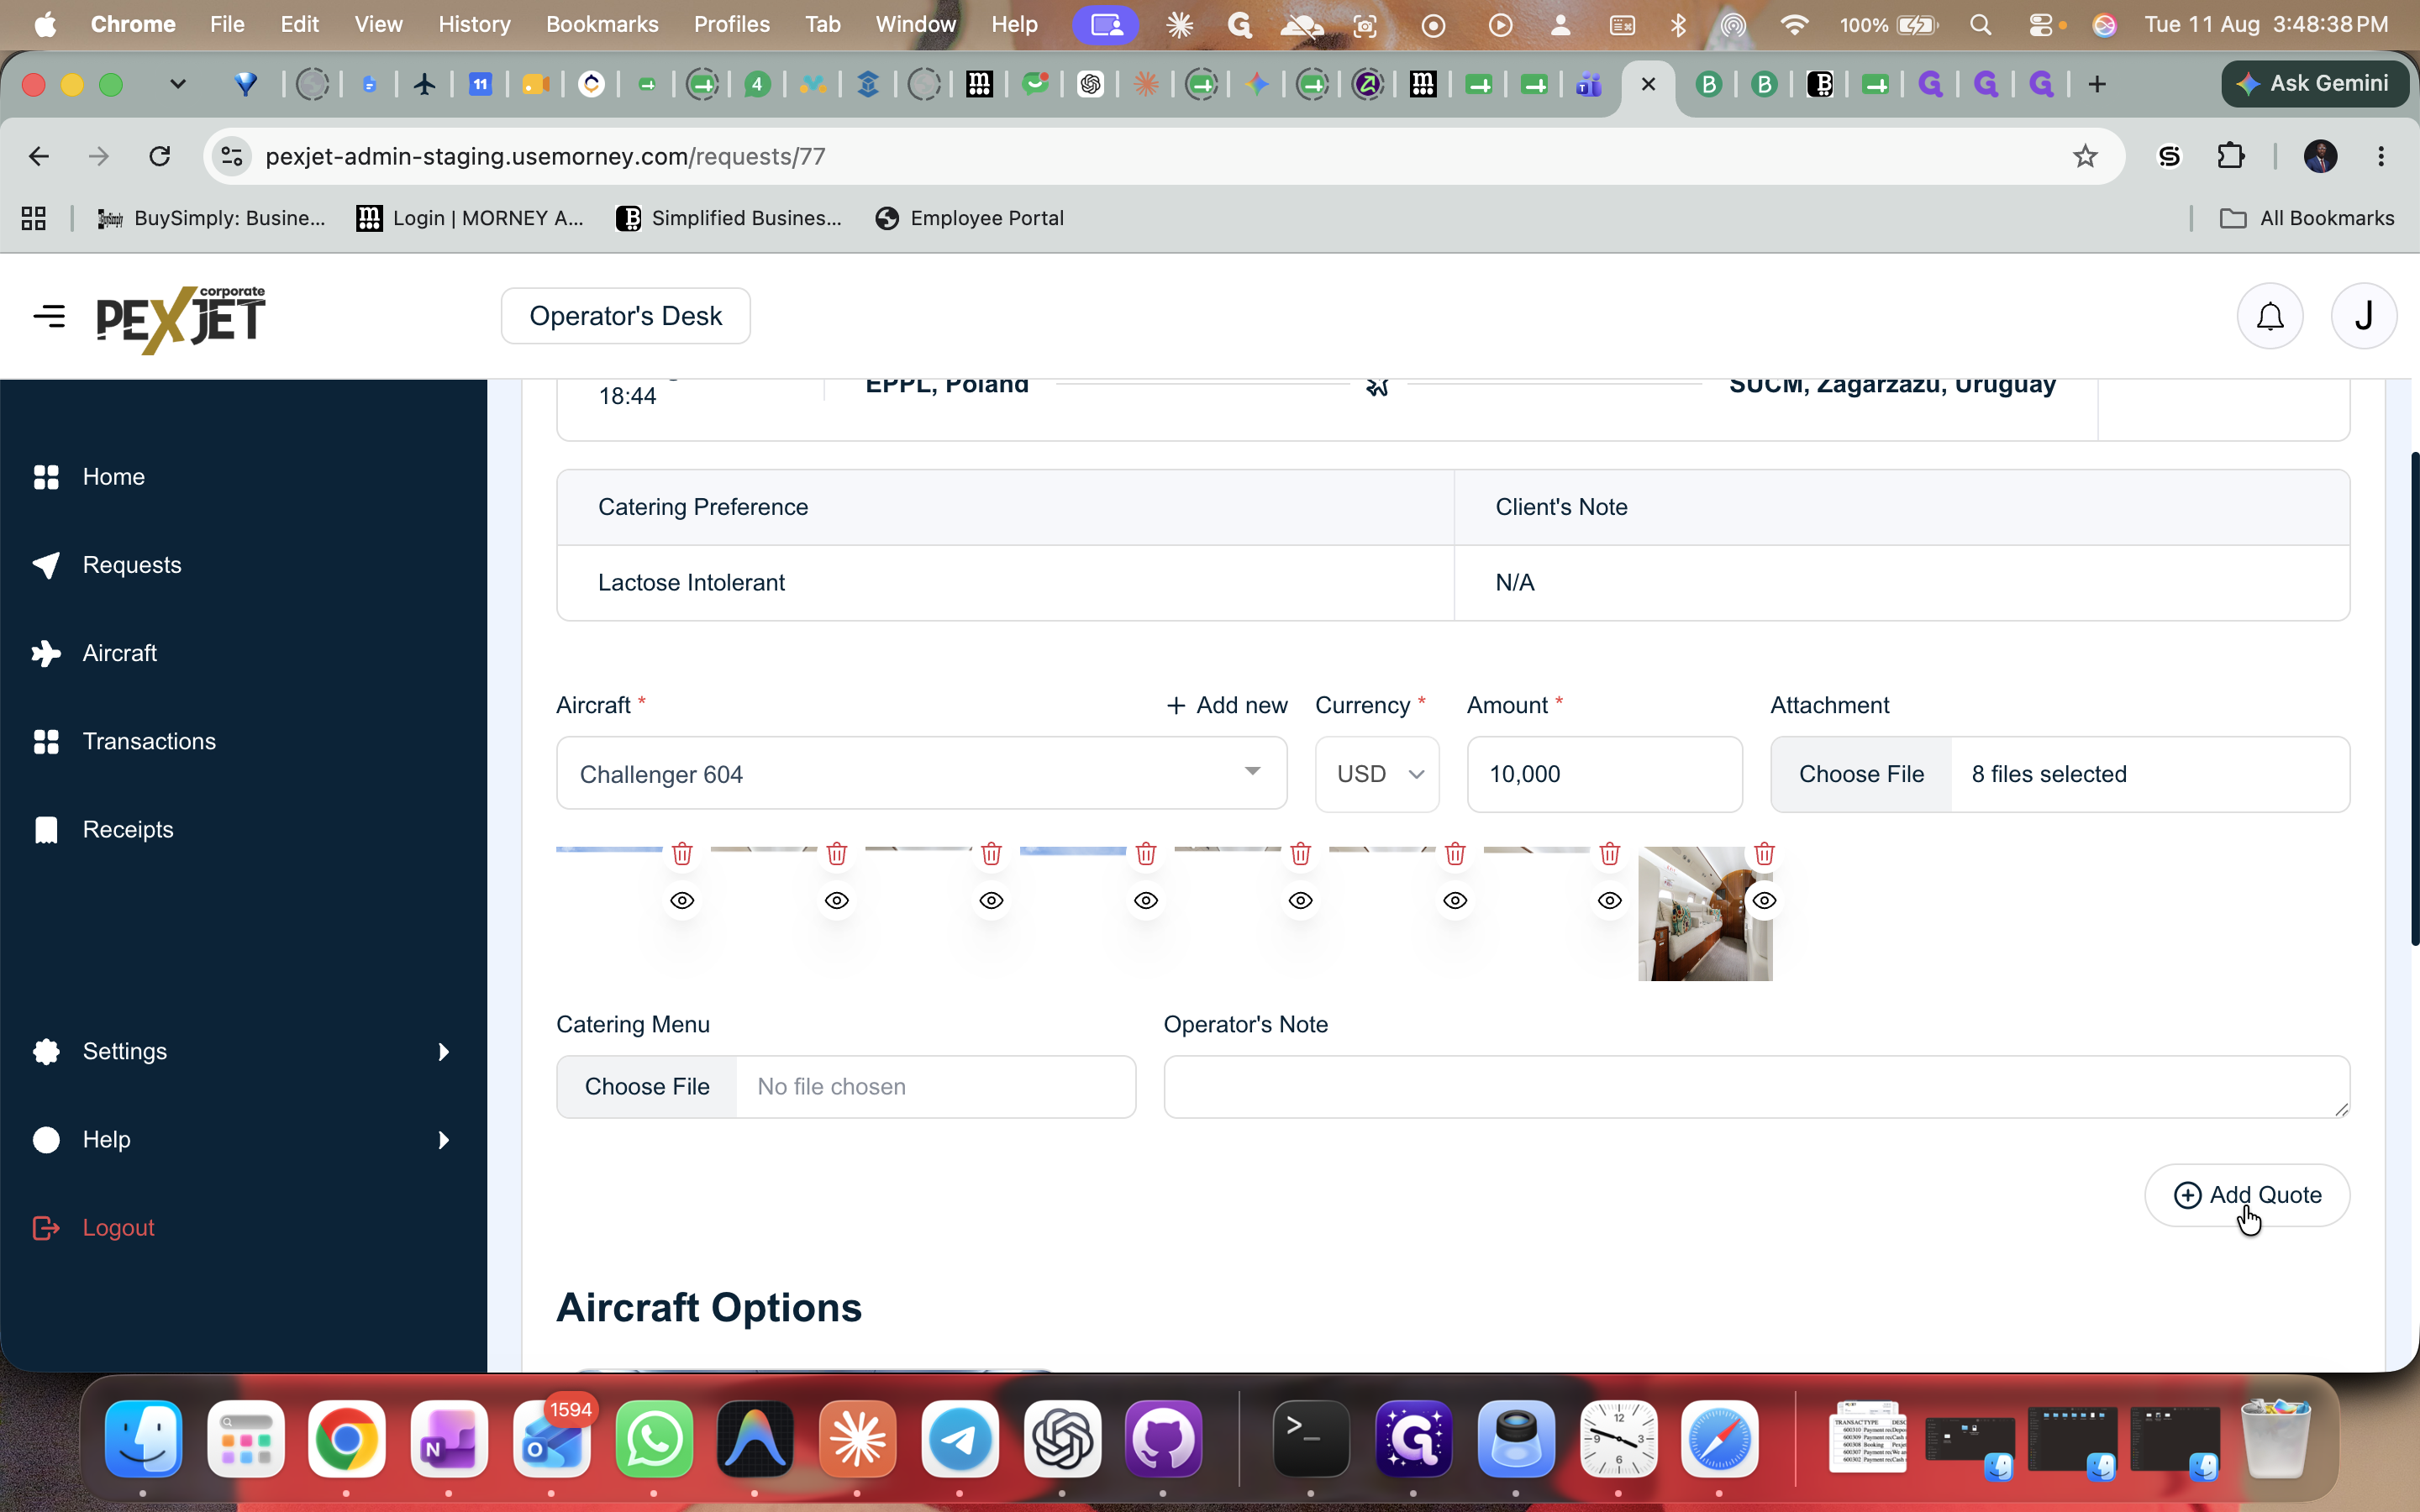The image size is (2420, 1512).
Task: Preview the first attachment with its eye icon
Action: [682, 901]
